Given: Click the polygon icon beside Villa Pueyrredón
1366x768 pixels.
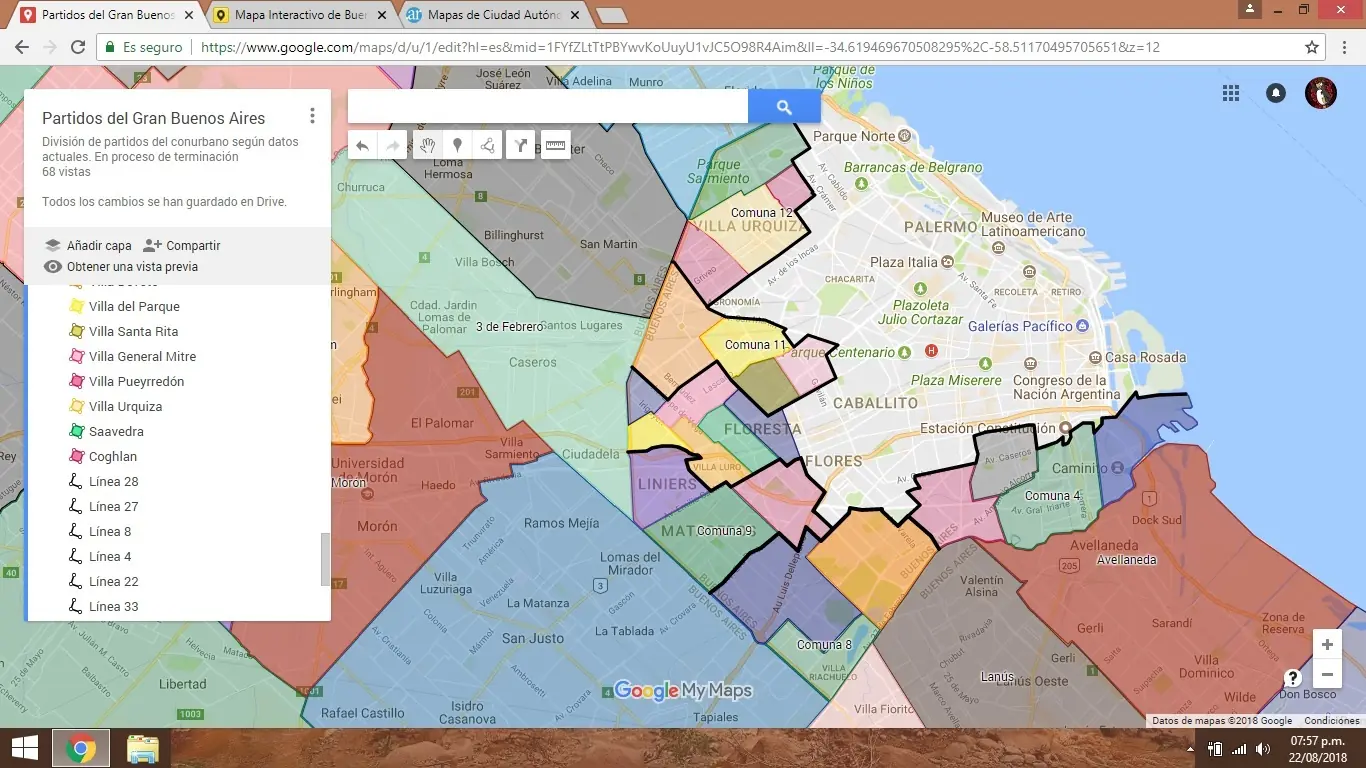Looking at the screenshot, I should (x=76, y=381).
